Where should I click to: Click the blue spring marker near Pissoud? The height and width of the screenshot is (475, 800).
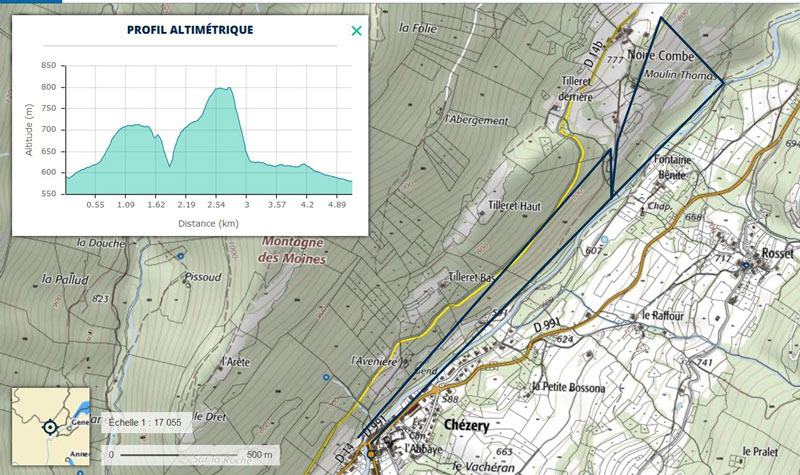pyautogui.click(x=180, y=256)
